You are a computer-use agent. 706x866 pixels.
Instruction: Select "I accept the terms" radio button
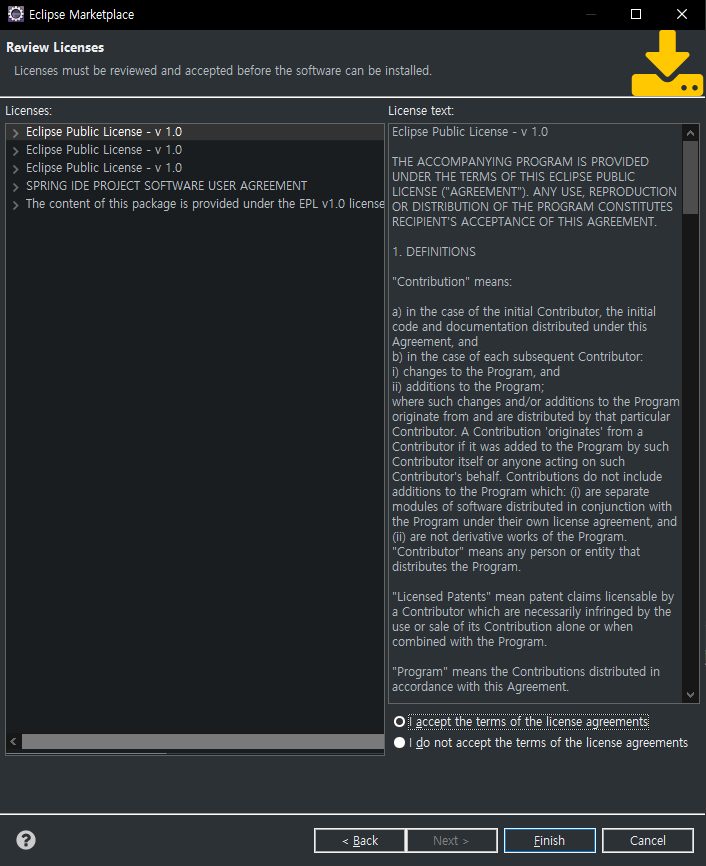click(x=399, y=722)
